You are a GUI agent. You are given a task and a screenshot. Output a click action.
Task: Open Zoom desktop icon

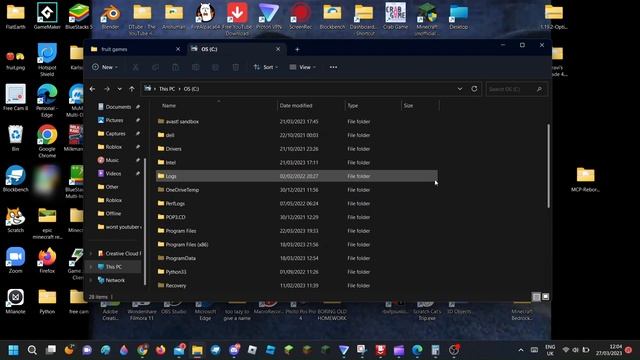click(16, 260)
